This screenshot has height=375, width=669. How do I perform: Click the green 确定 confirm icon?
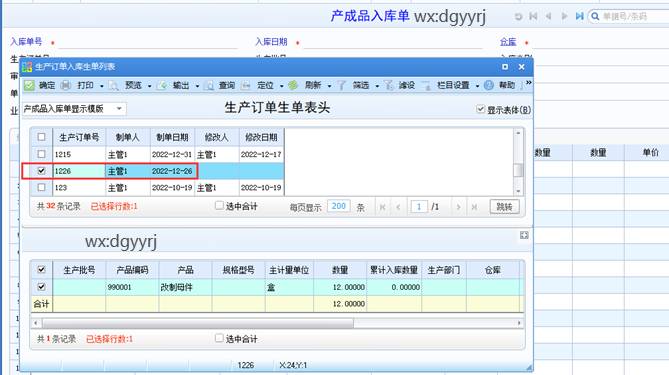coord(29,85)
